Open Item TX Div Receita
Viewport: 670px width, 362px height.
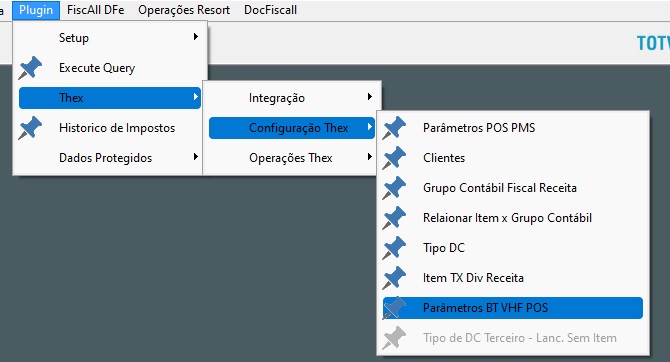(x=513, y=278)
